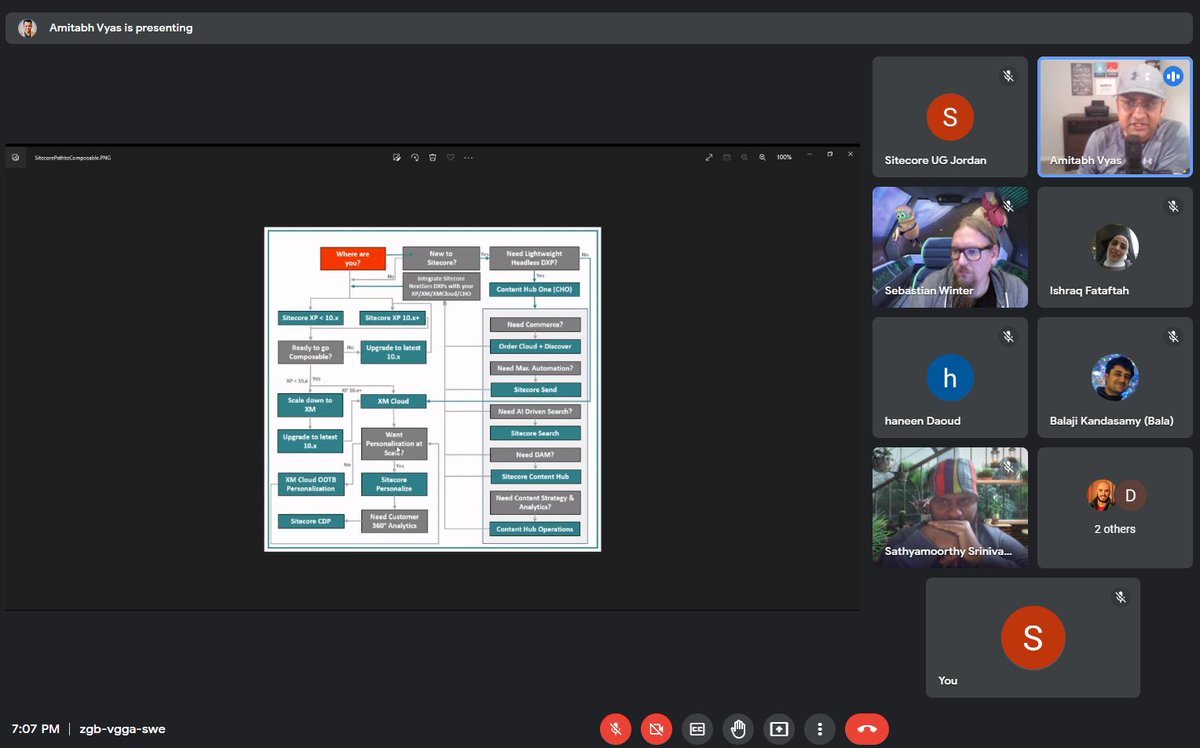This screenshot has height=748, width=1200.
Task: Toggle fullscreen view of the image
Action: 708,157
